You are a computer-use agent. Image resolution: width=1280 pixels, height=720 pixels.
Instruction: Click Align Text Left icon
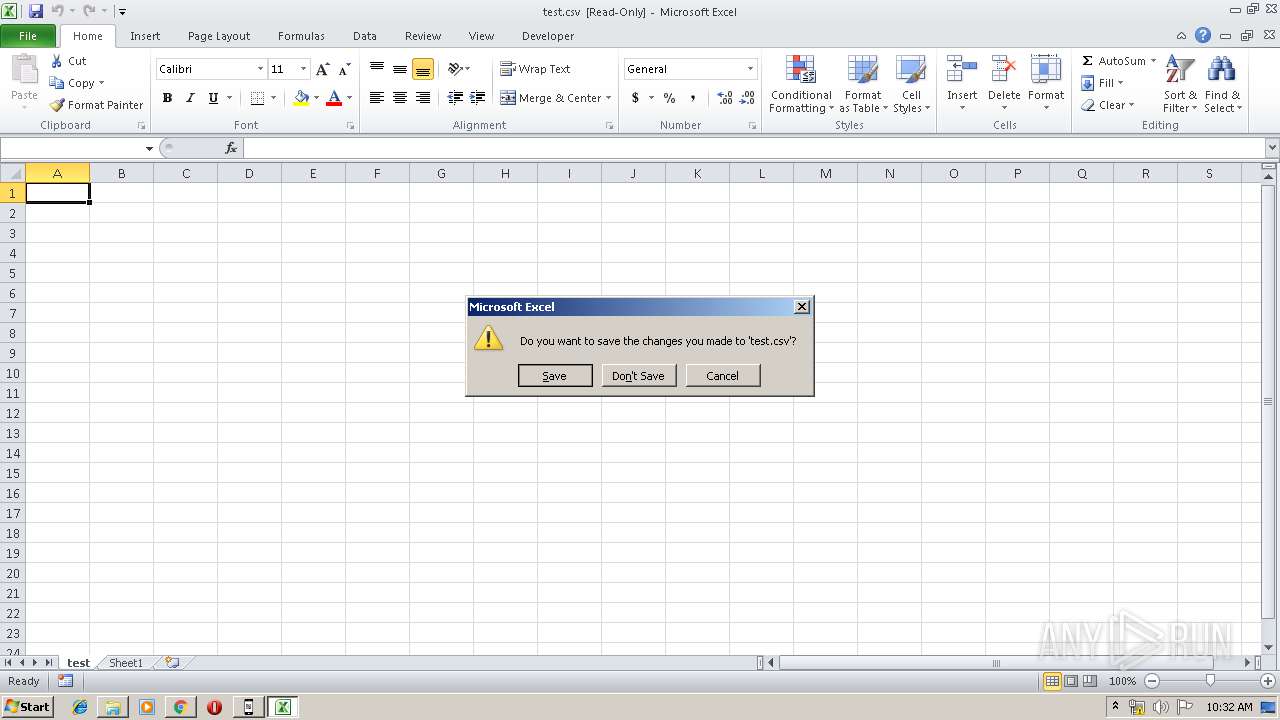377,98
